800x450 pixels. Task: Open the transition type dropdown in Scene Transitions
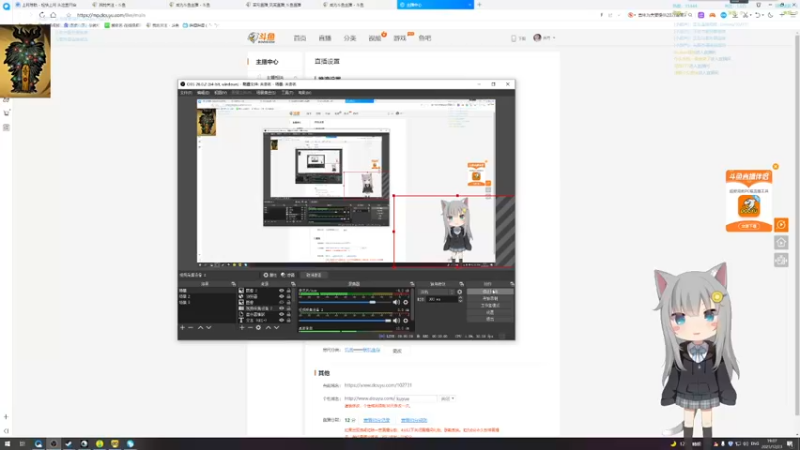click(x=436, y=292)
